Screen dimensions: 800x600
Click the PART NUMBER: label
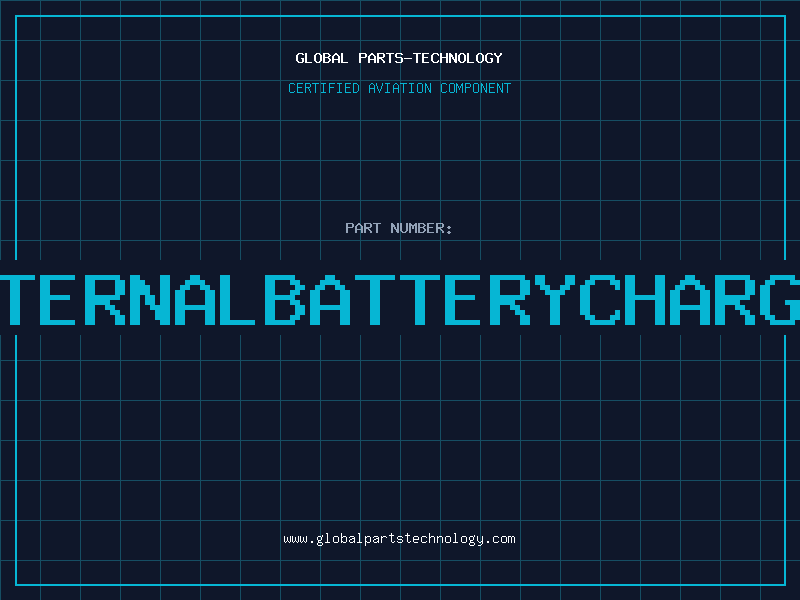pos(399,228)
